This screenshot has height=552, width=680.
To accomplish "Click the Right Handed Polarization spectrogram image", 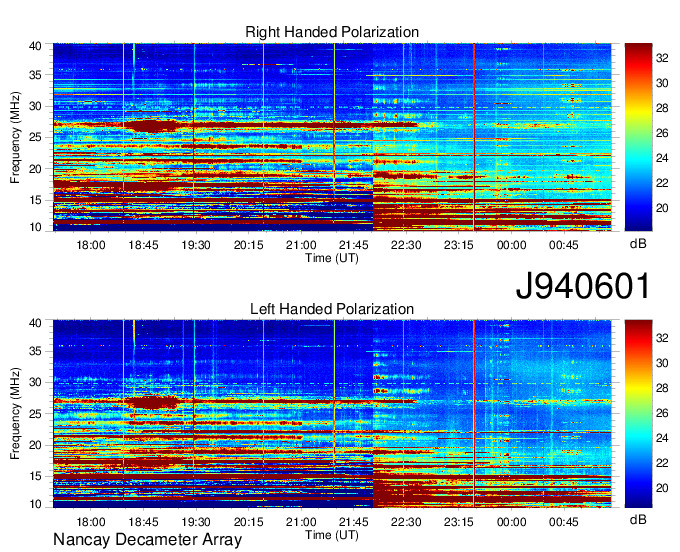I will (x=332, y=137).
